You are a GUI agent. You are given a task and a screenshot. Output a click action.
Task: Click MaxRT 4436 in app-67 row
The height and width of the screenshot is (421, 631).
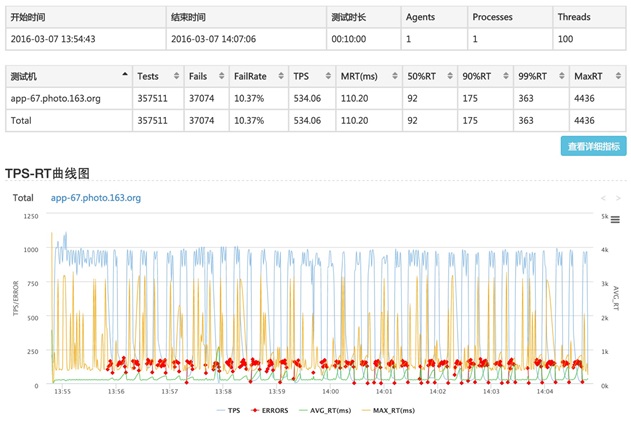[584, 99]
